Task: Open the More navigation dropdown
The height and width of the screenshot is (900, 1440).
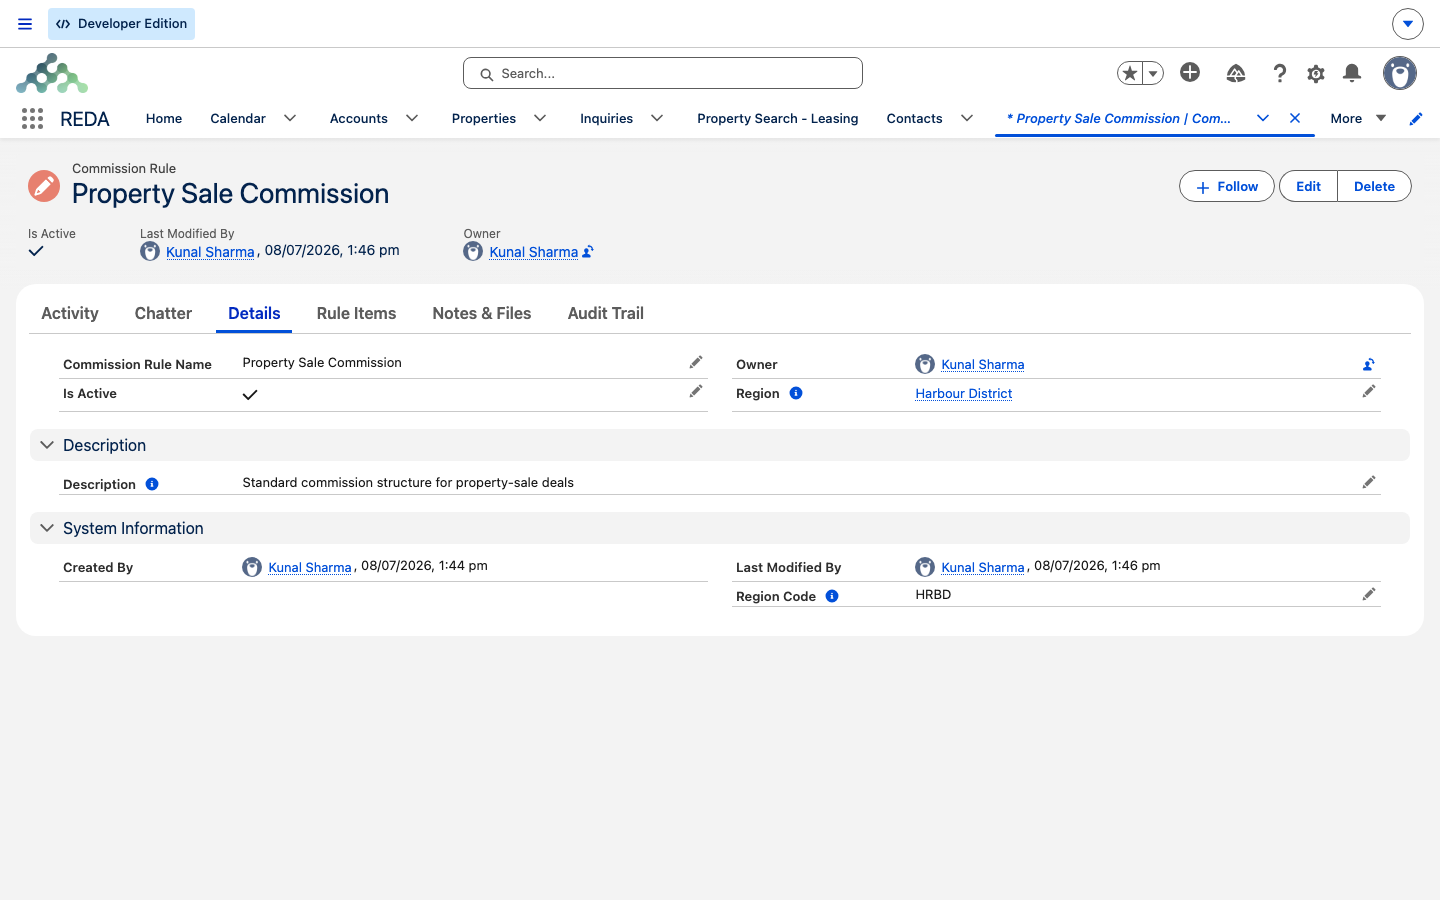Action: pyautogui.click(x=1358, y=118)
